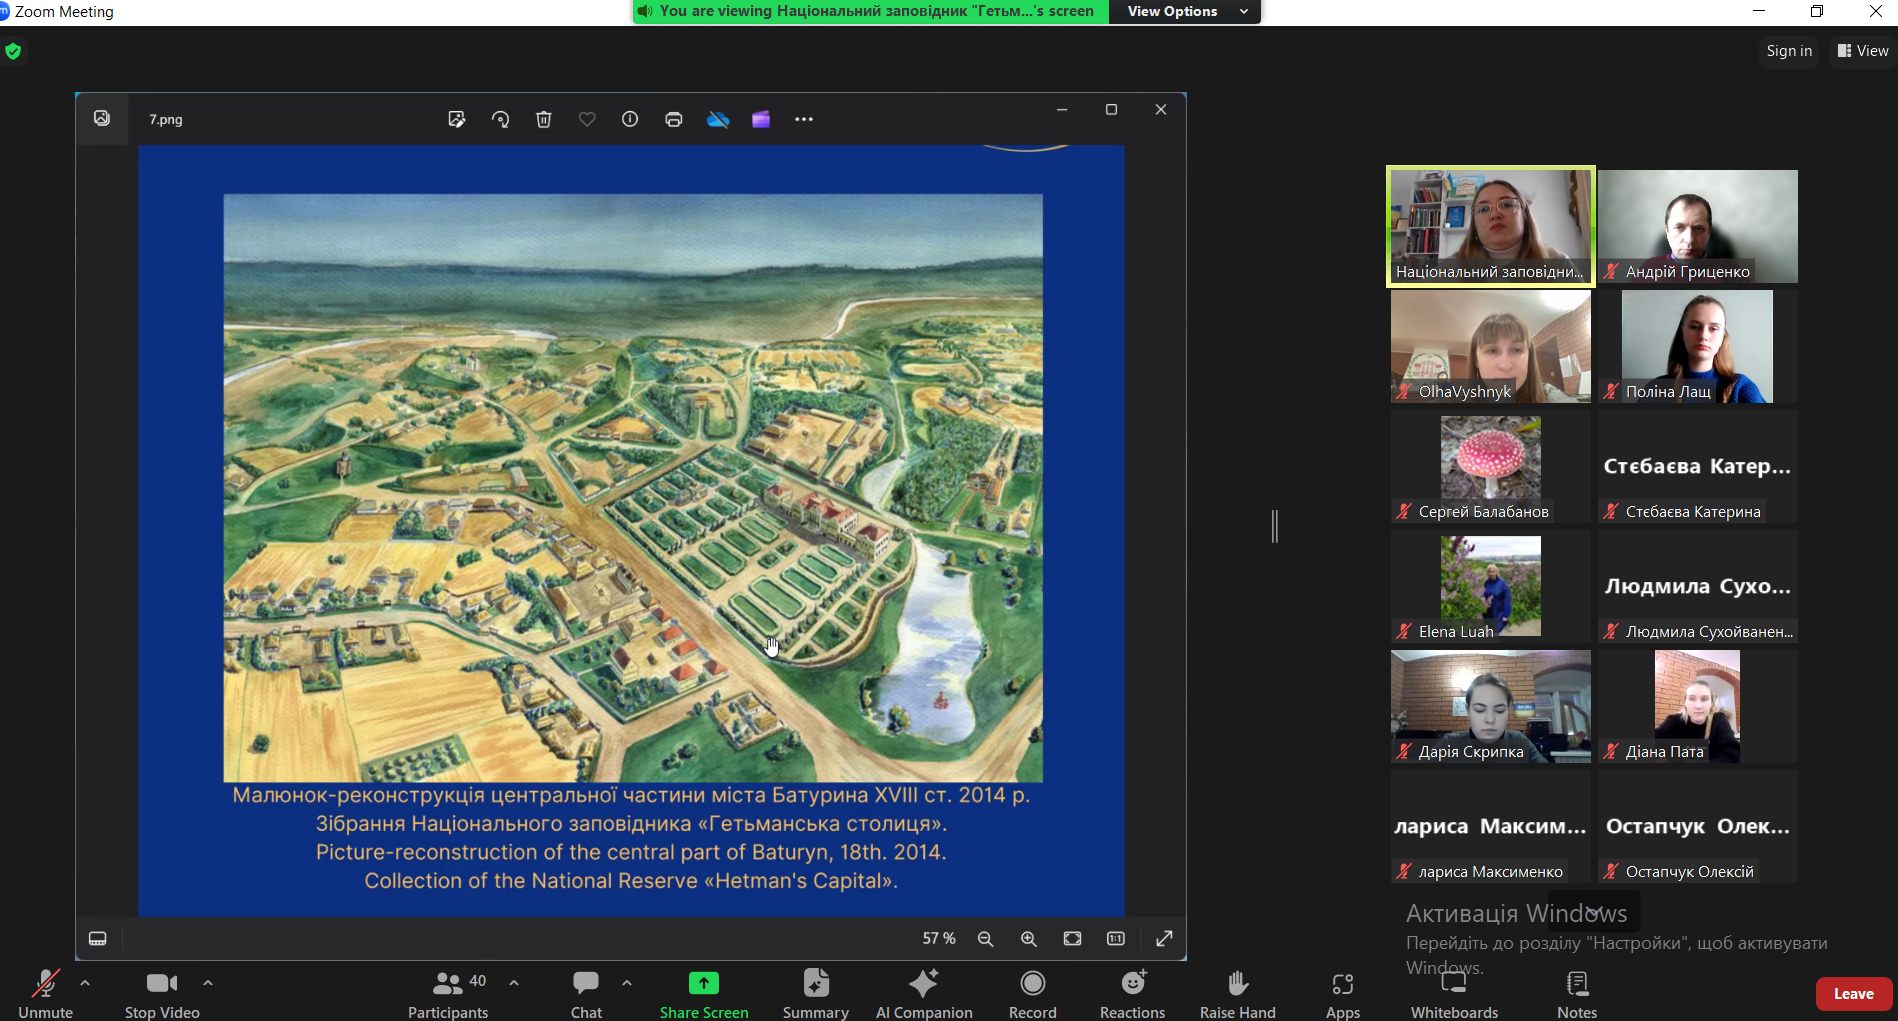Select Діана Пата video tile
The height and width of the screenshot is (1021, 1898).
click(1697, 706)
